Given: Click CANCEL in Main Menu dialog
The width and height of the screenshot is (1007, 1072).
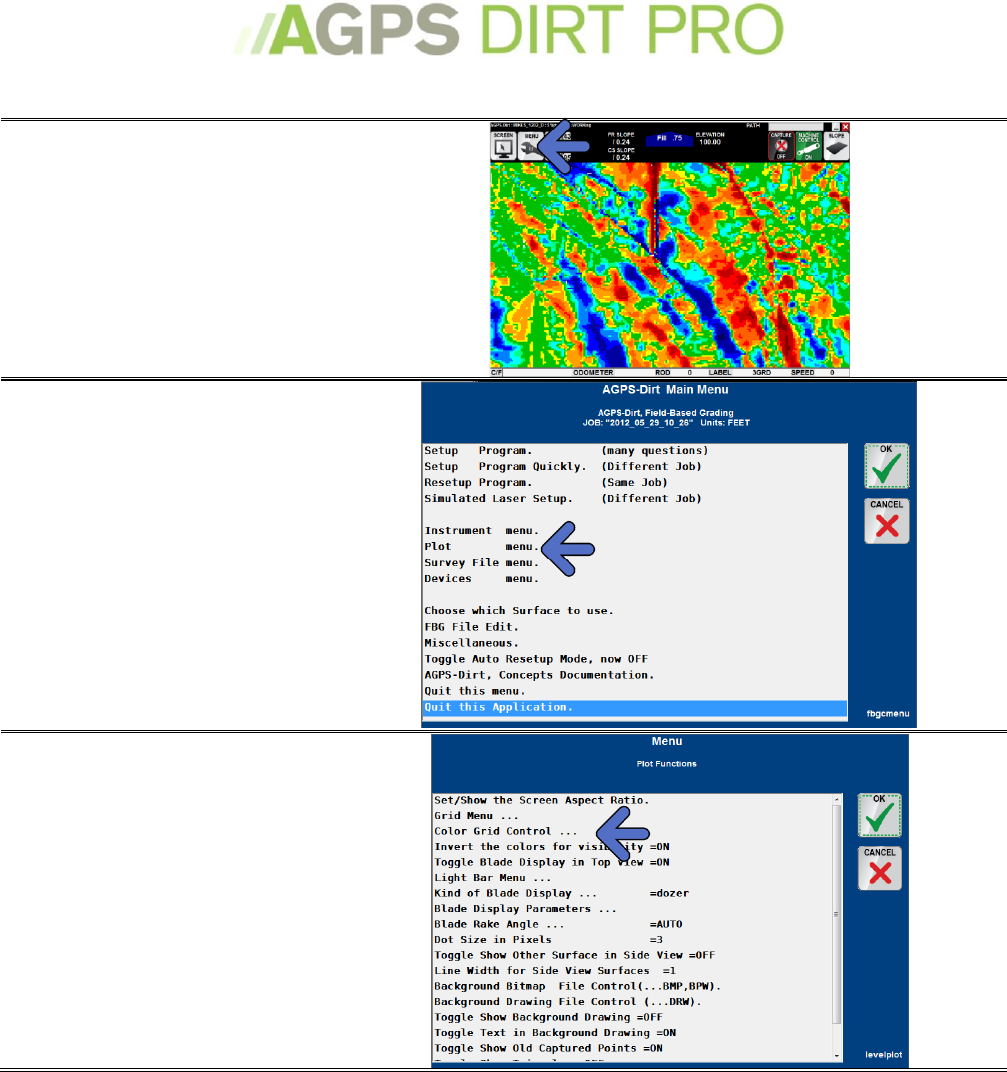Looking at the screenshot, I should click(886, 521).
